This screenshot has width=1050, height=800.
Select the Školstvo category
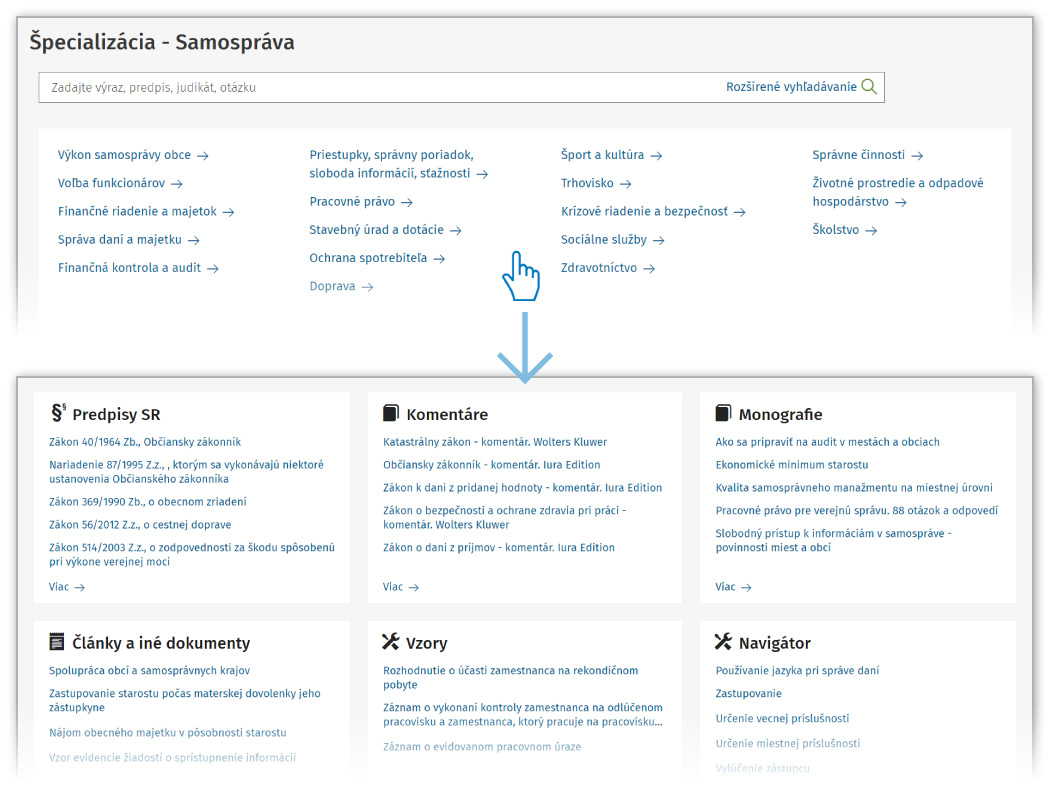(x=835, y=230)
